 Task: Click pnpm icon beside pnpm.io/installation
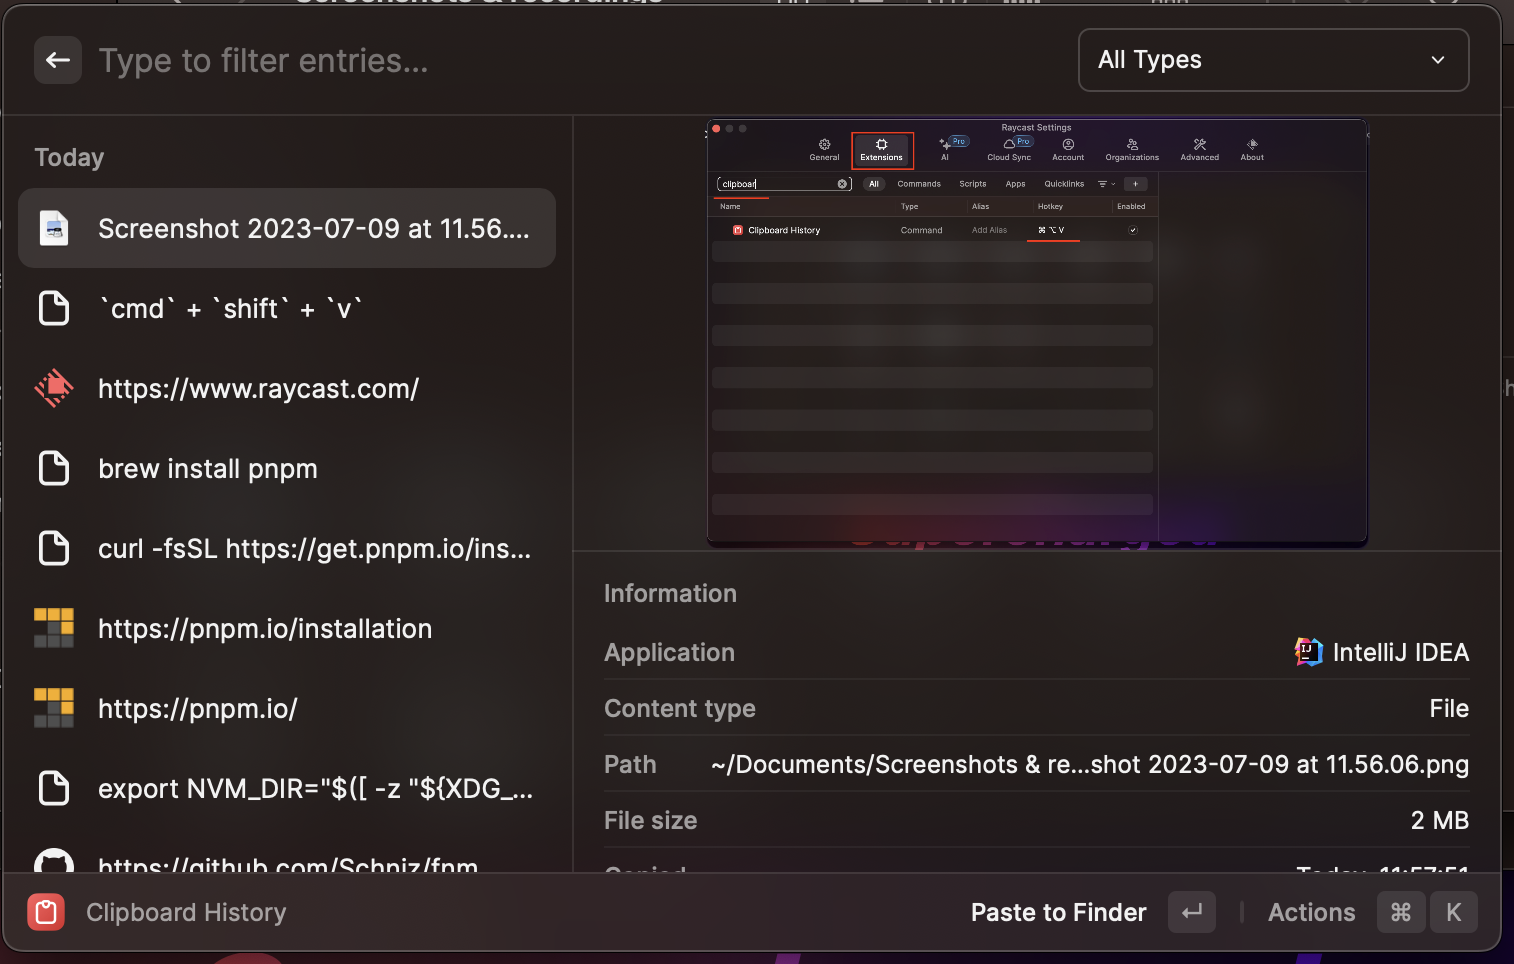pyautogui.click(x=54, y=628)
